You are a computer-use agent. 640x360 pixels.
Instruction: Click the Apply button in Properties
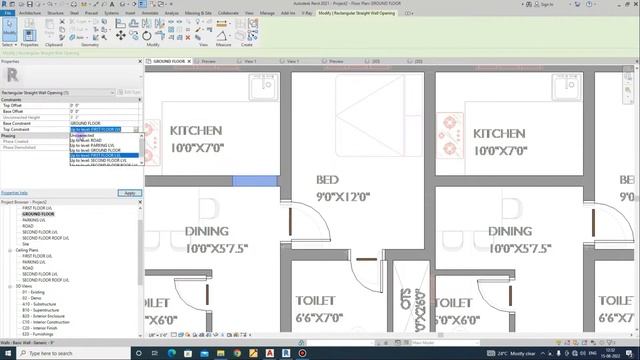click(x=130, y=193)
